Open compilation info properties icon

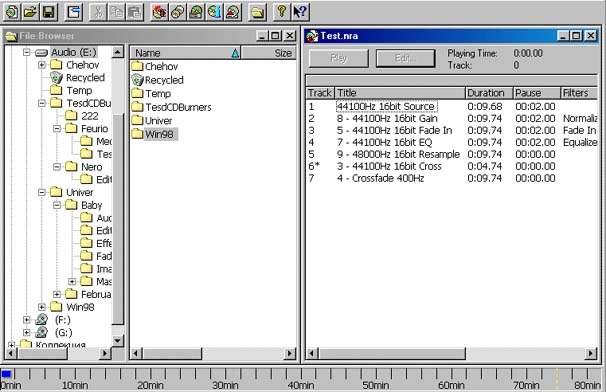point(73,12)
